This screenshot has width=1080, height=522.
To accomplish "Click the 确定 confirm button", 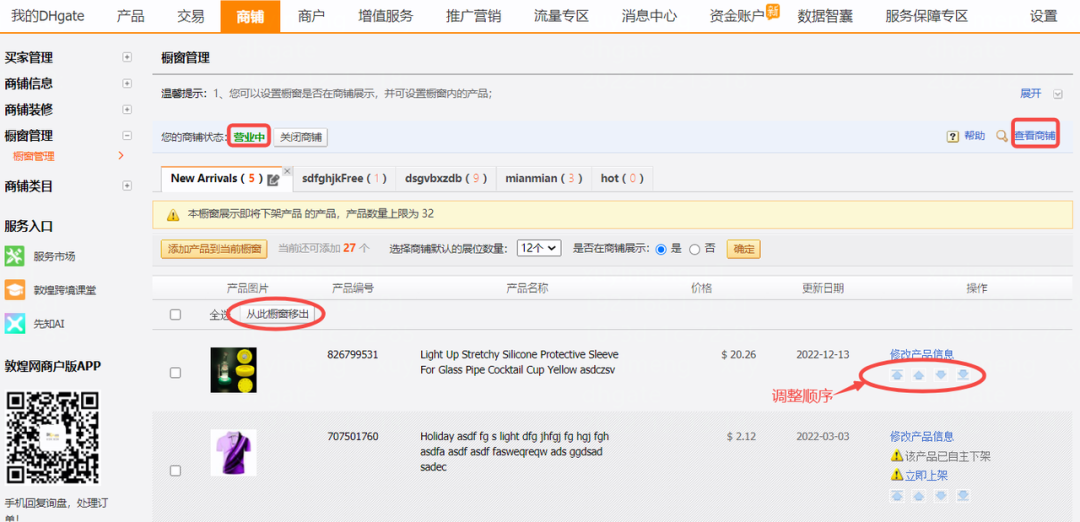I will (x=744, y=249).
